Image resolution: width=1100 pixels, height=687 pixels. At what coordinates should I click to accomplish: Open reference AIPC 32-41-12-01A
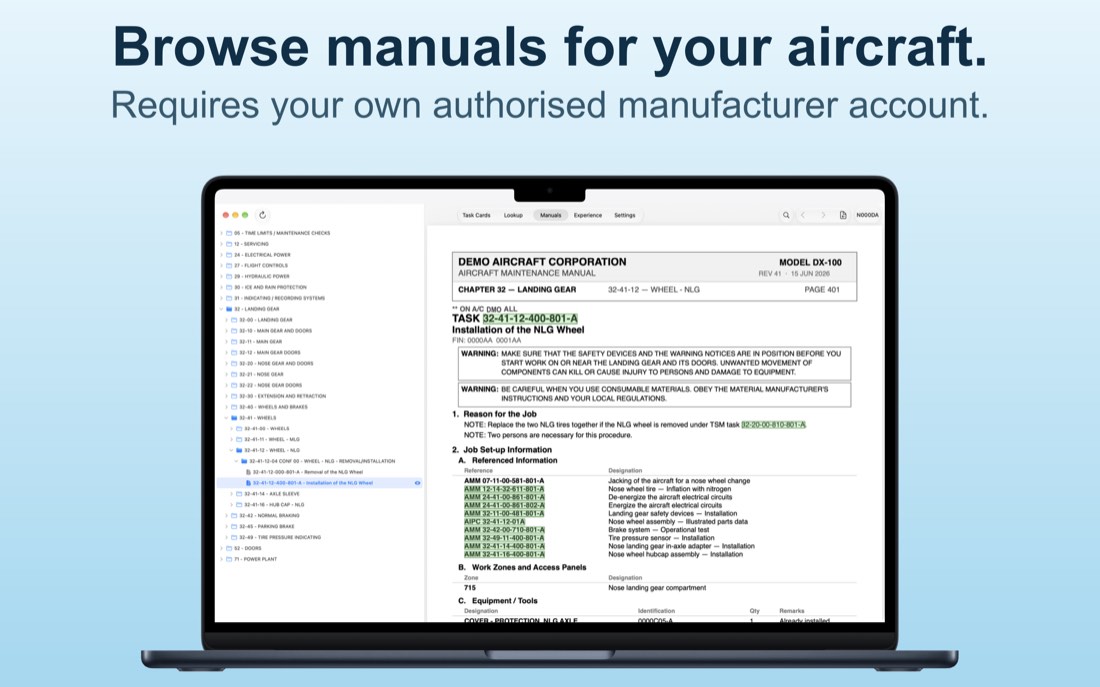[x=494, y=521]
